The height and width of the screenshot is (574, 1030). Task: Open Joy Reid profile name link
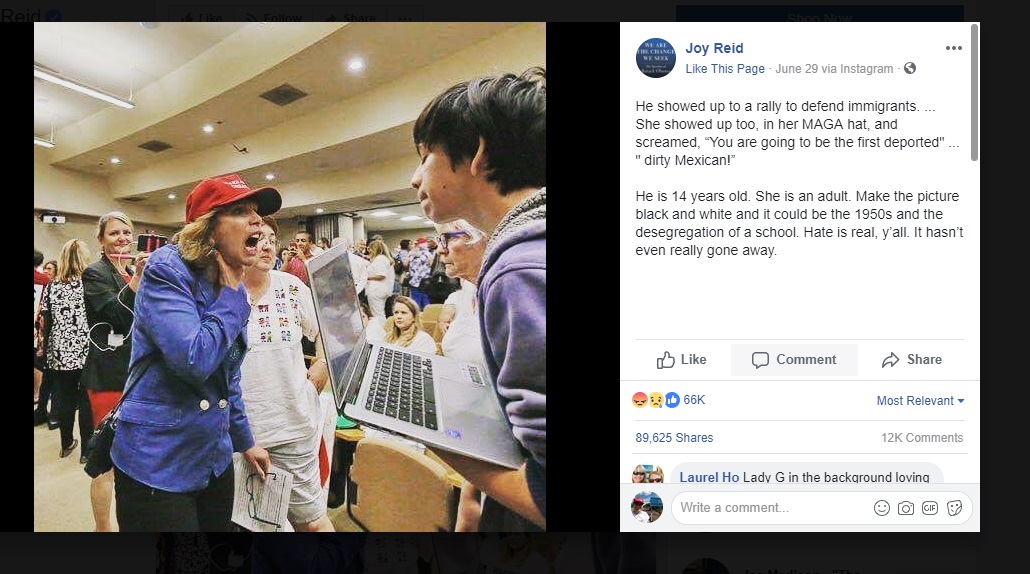[714, 48]
